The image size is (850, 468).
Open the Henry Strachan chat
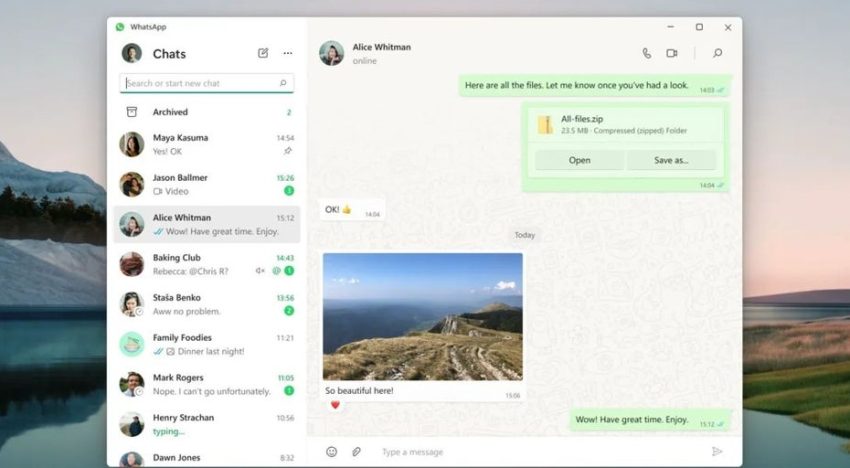click(207, 425)
